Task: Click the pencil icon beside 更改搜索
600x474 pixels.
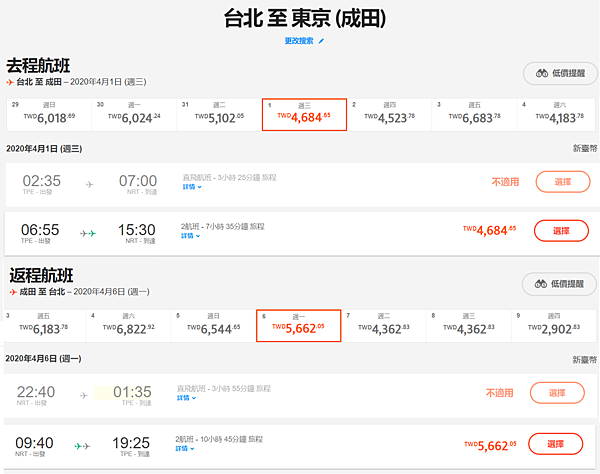Action: (321, 41)
